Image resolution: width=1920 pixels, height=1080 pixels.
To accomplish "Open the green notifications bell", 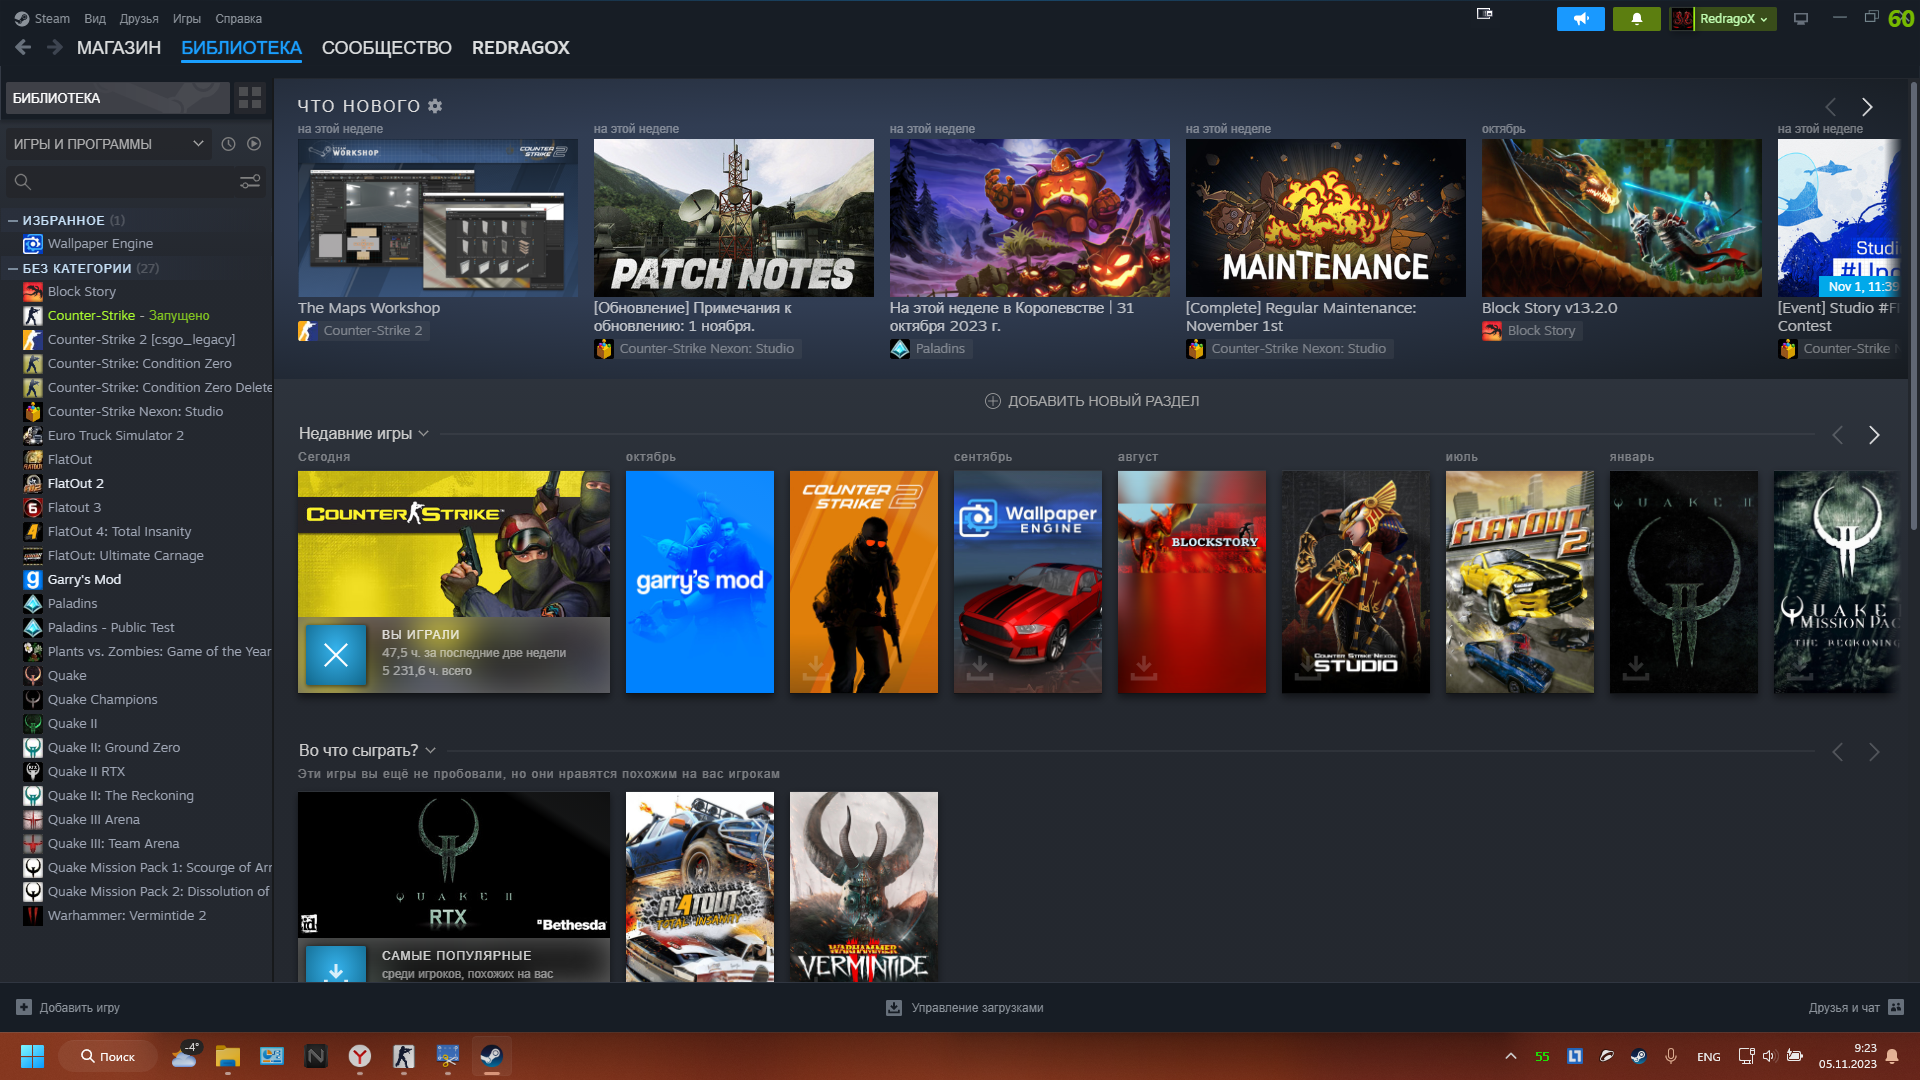I will click(x=1636, y=19).
